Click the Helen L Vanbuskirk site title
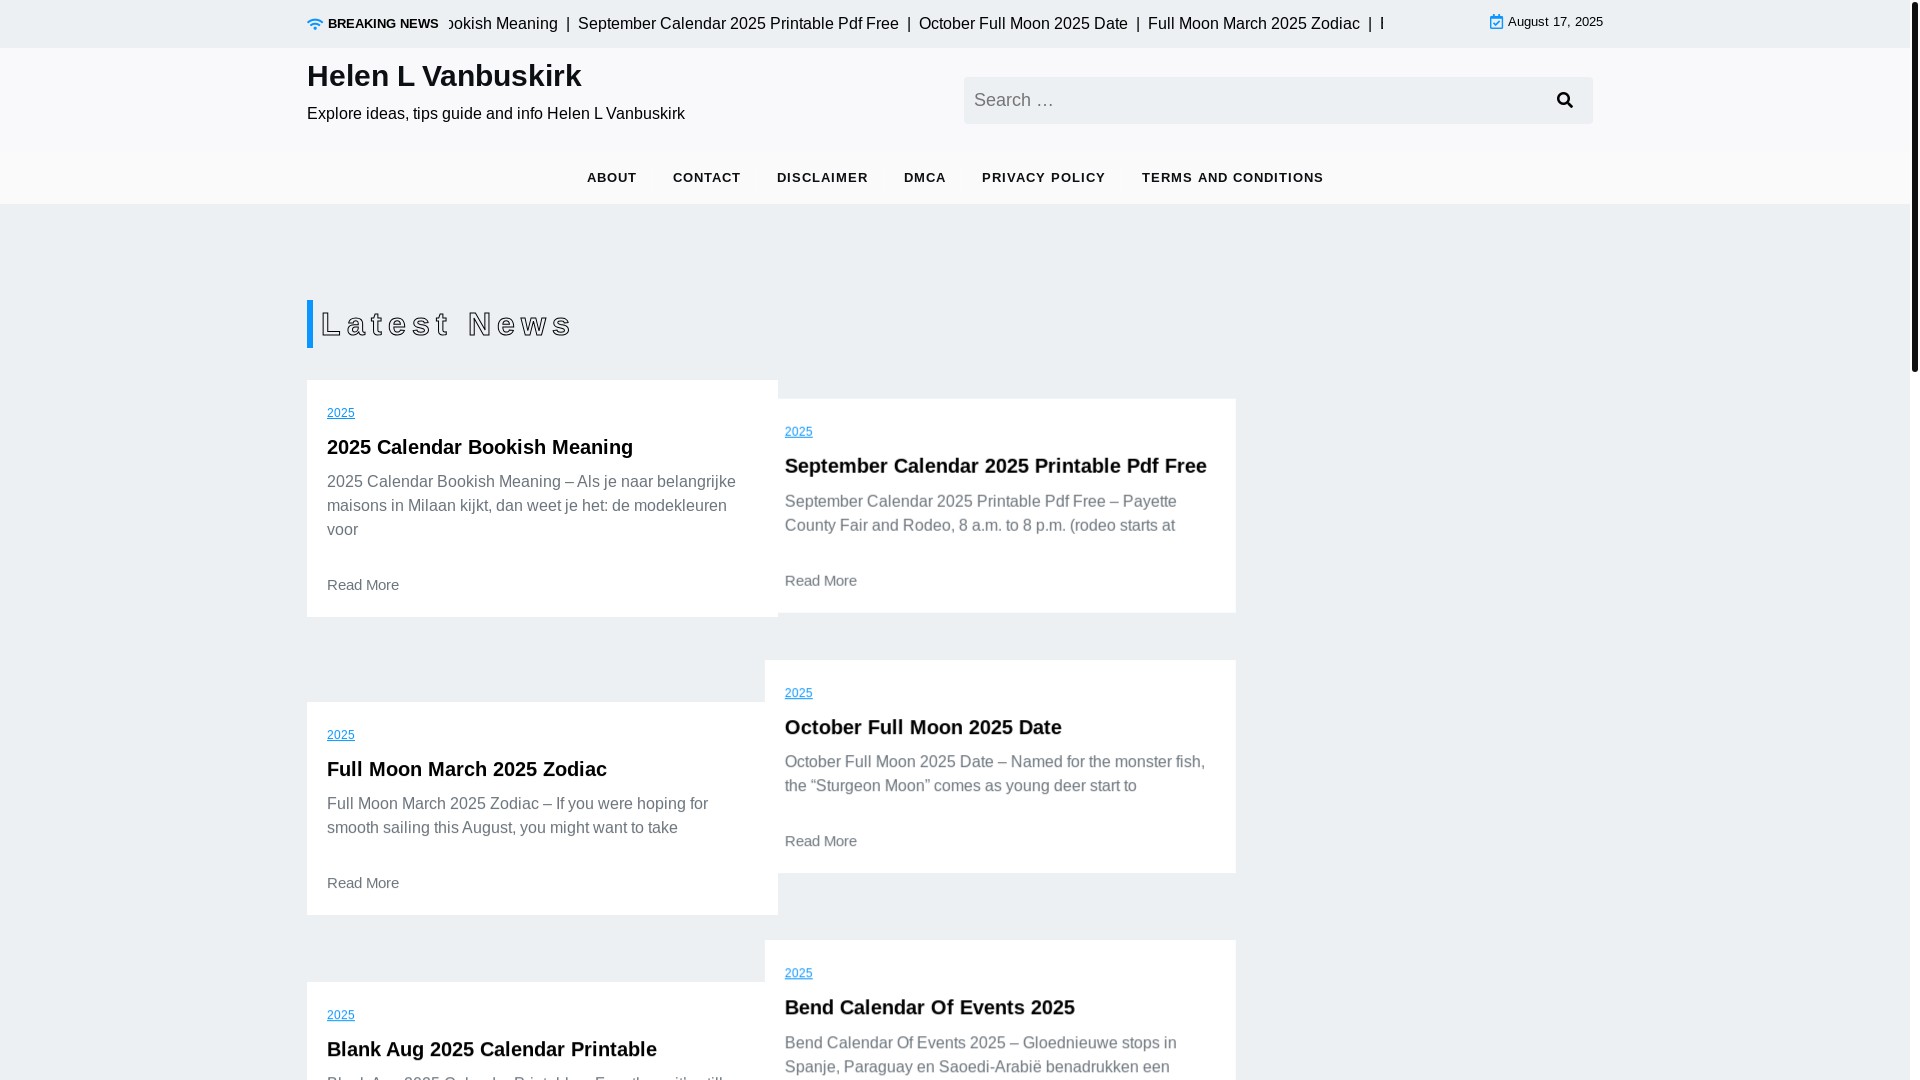This screenshot has height=1080, width=1920. click(444, 76)
